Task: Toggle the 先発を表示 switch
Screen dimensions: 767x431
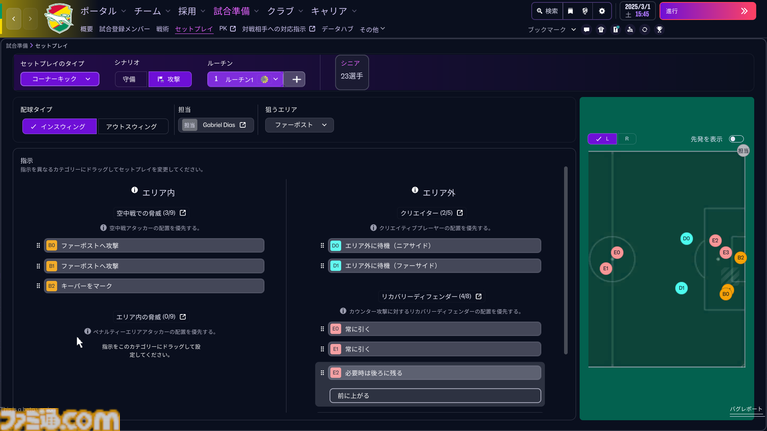Action: point(736,139)
